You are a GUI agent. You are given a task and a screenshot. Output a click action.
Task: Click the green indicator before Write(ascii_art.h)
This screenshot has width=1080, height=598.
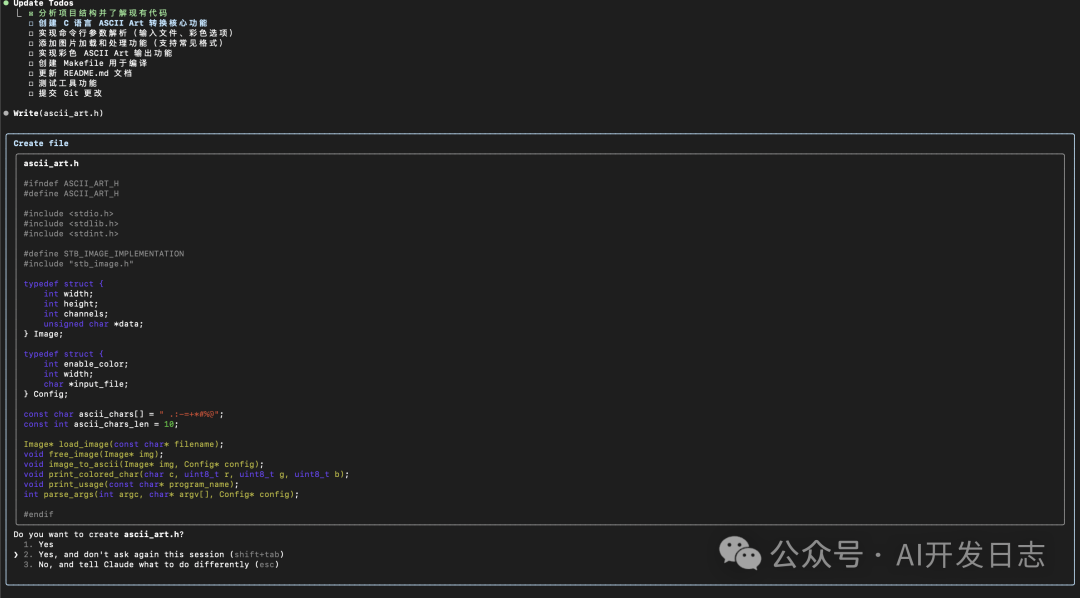pyautogui.click(x=7, y=113)
